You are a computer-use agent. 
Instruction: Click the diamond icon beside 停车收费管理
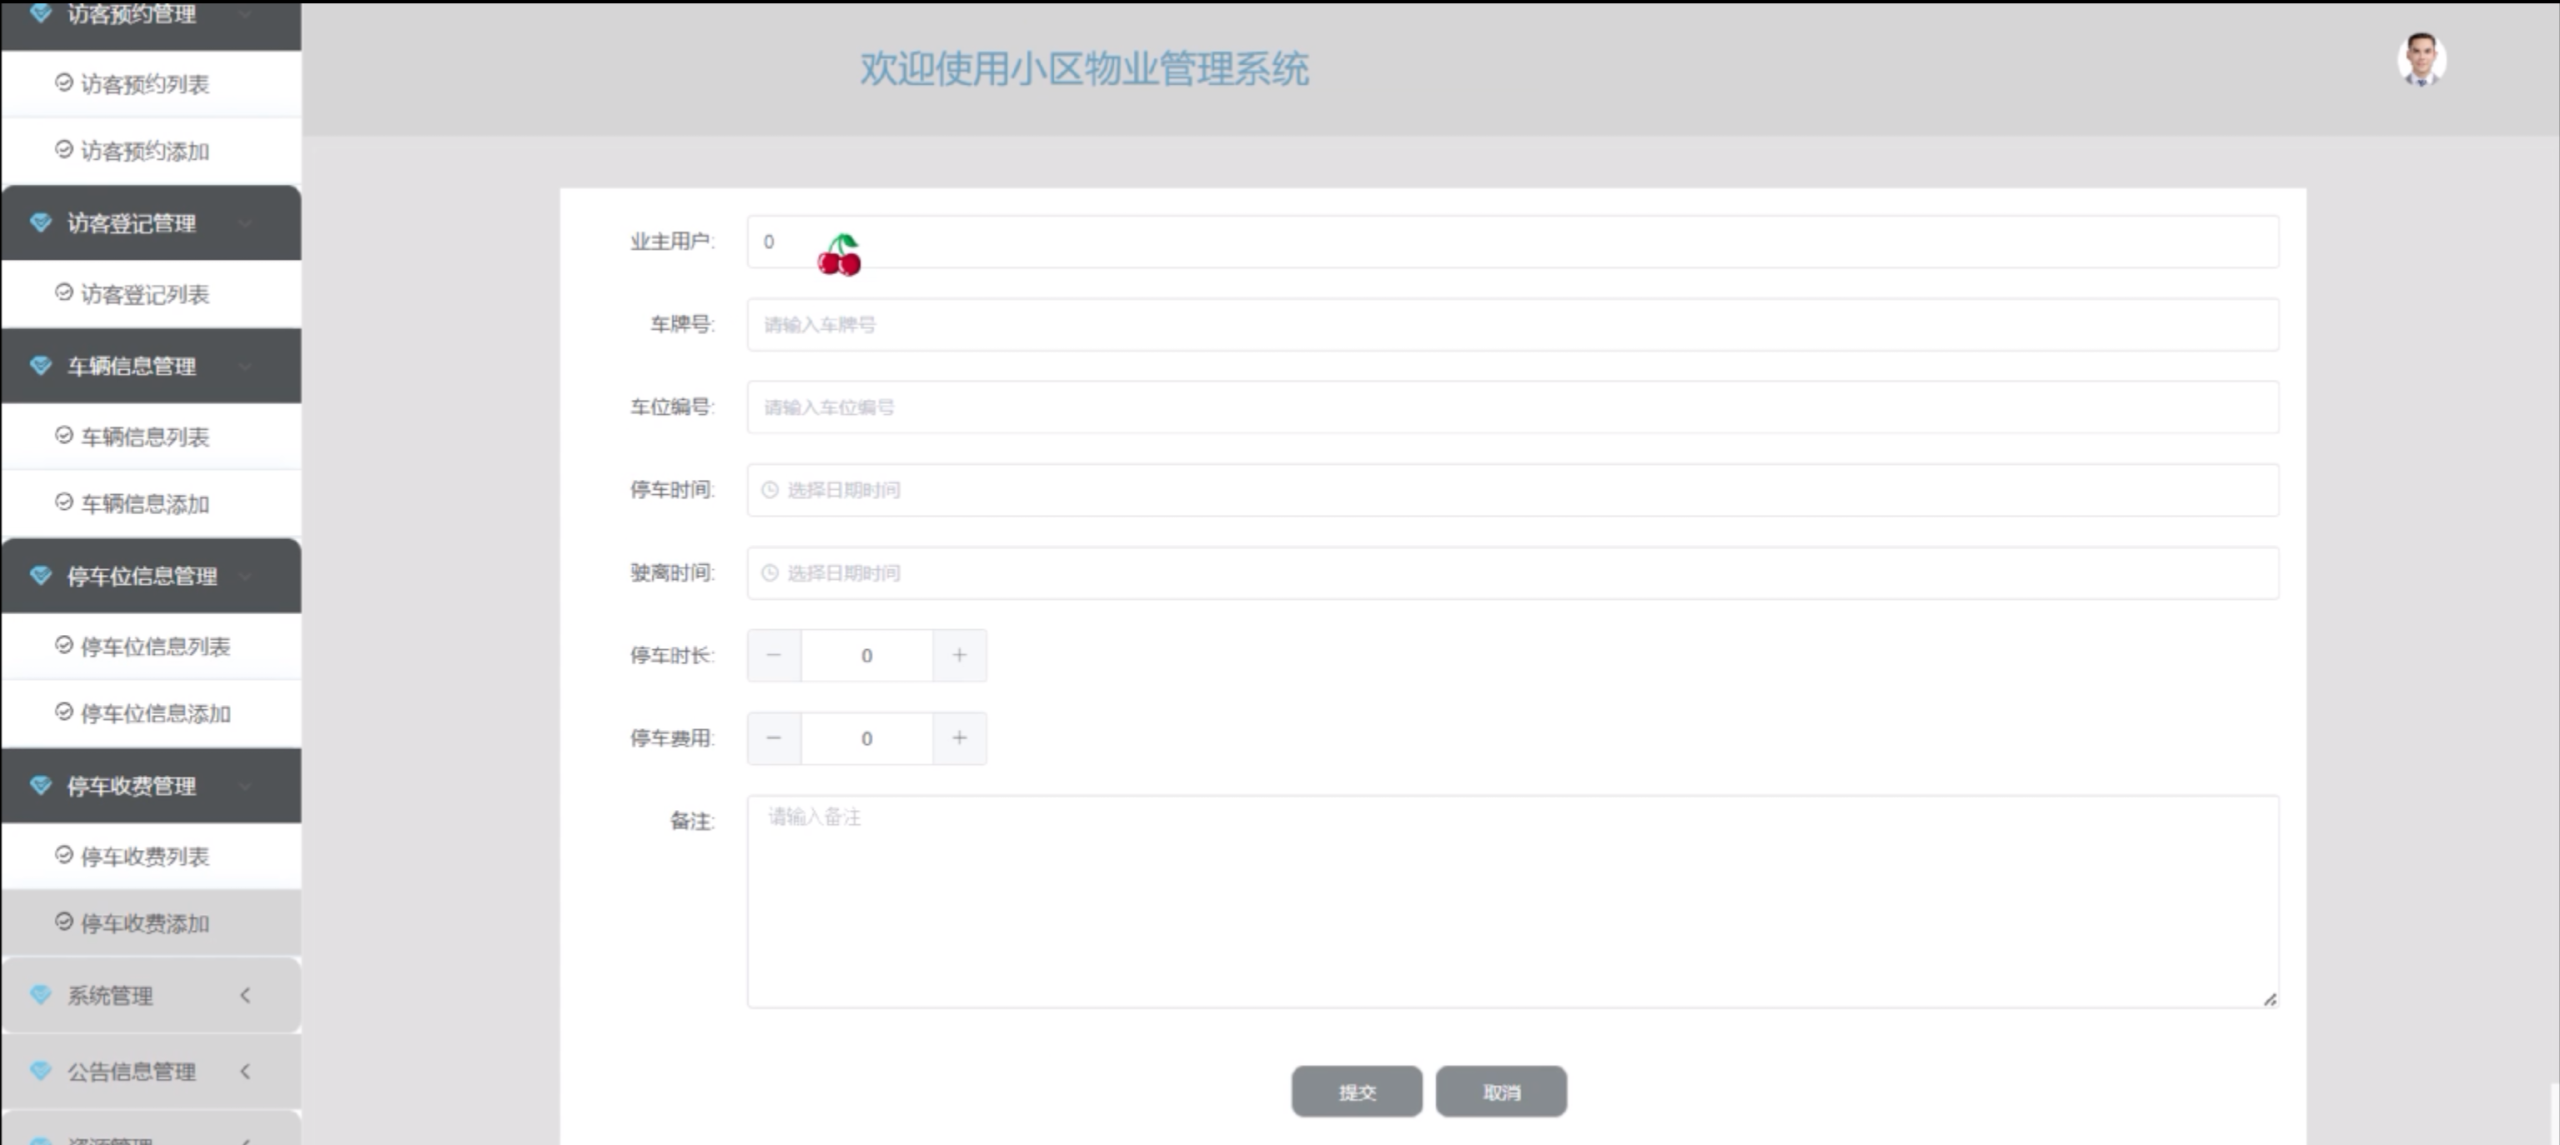(40, 785)
